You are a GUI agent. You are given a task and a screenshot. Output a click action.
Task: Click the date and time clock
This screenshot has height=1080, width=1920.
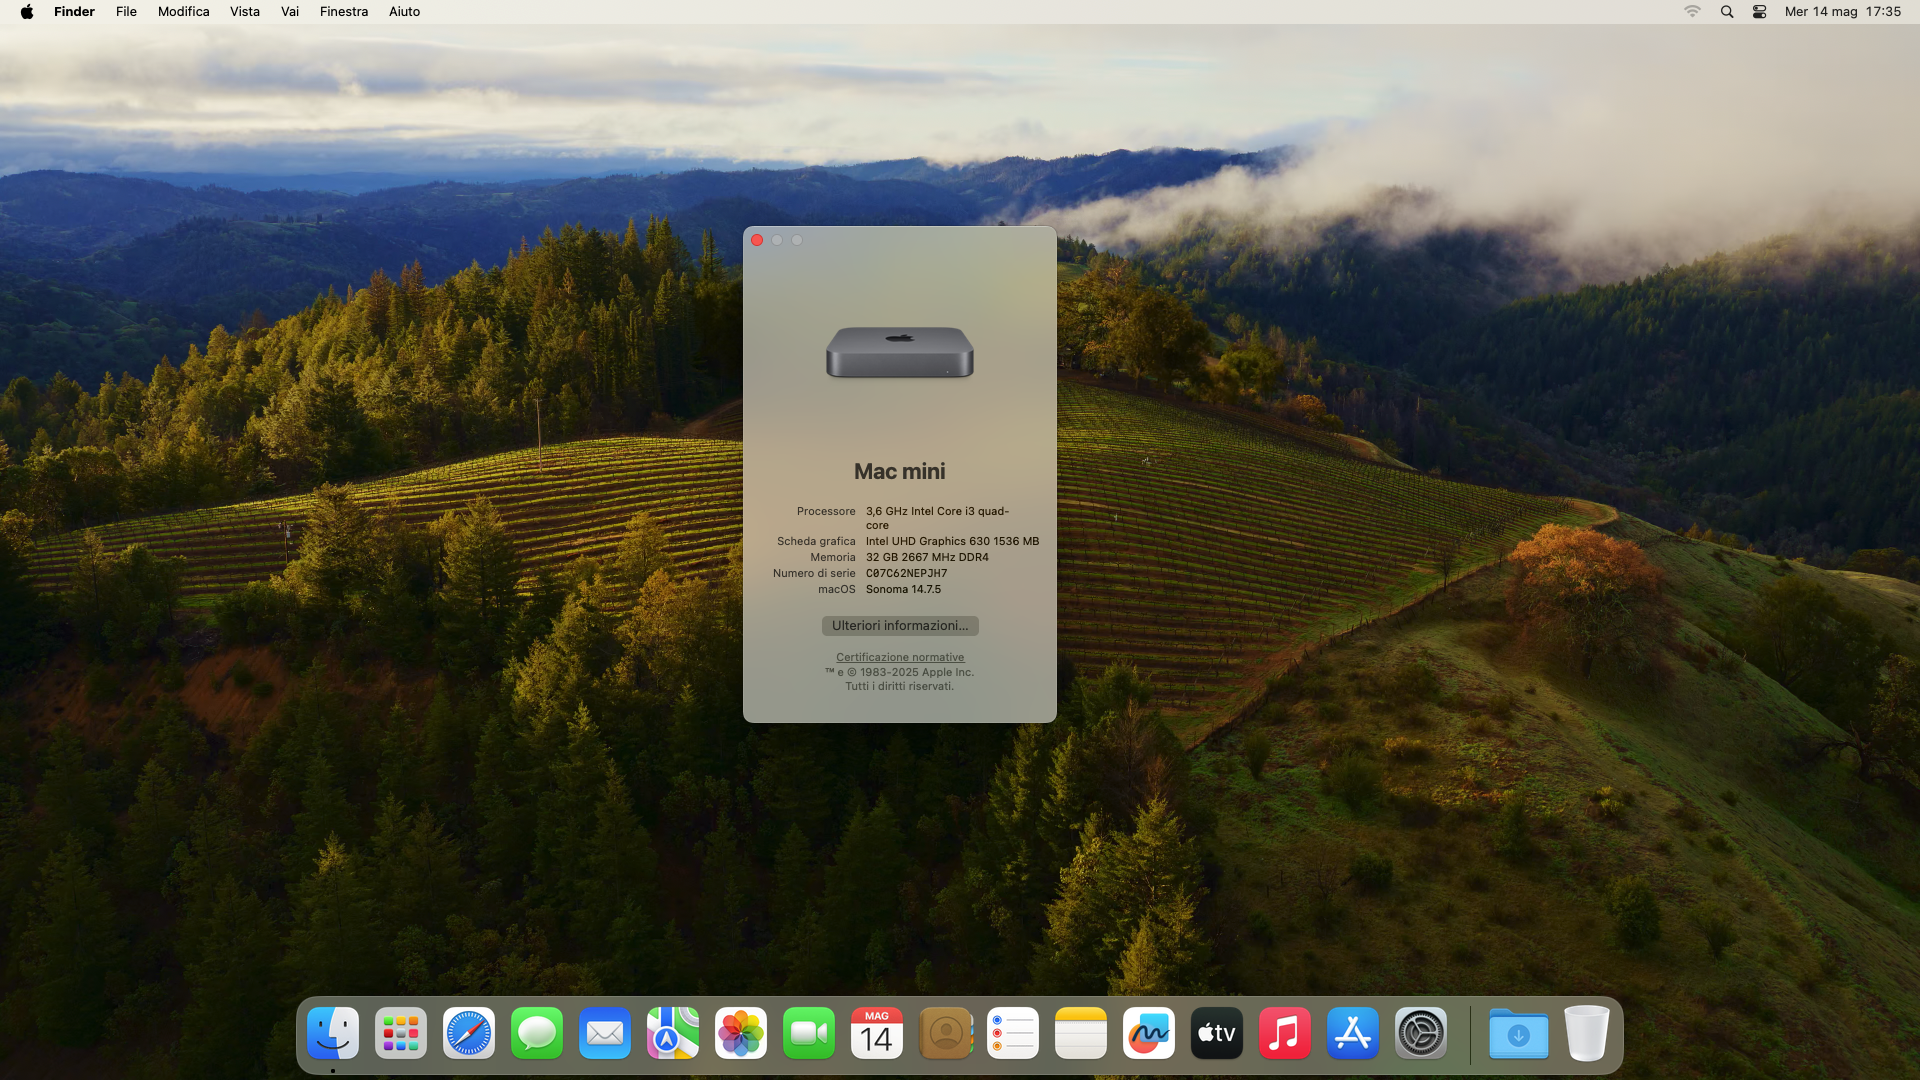click(1842, 12)
